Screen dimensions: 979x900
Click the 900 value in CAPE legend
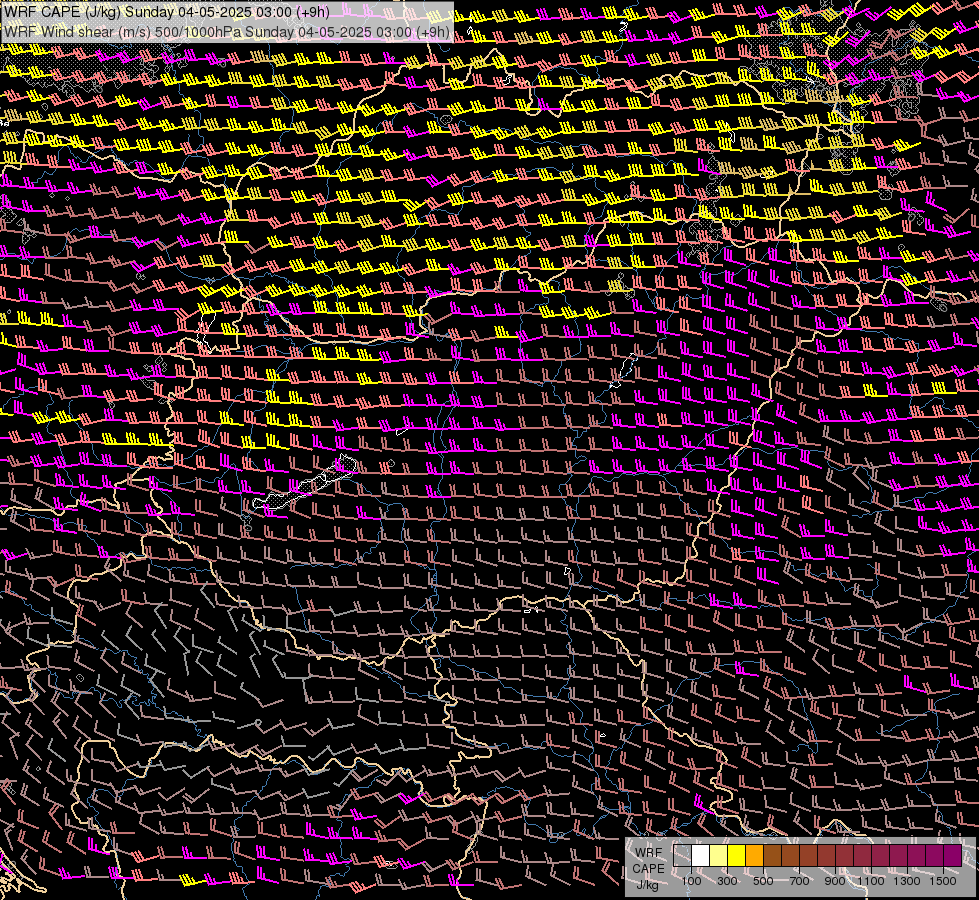click(x=835, y=881)
